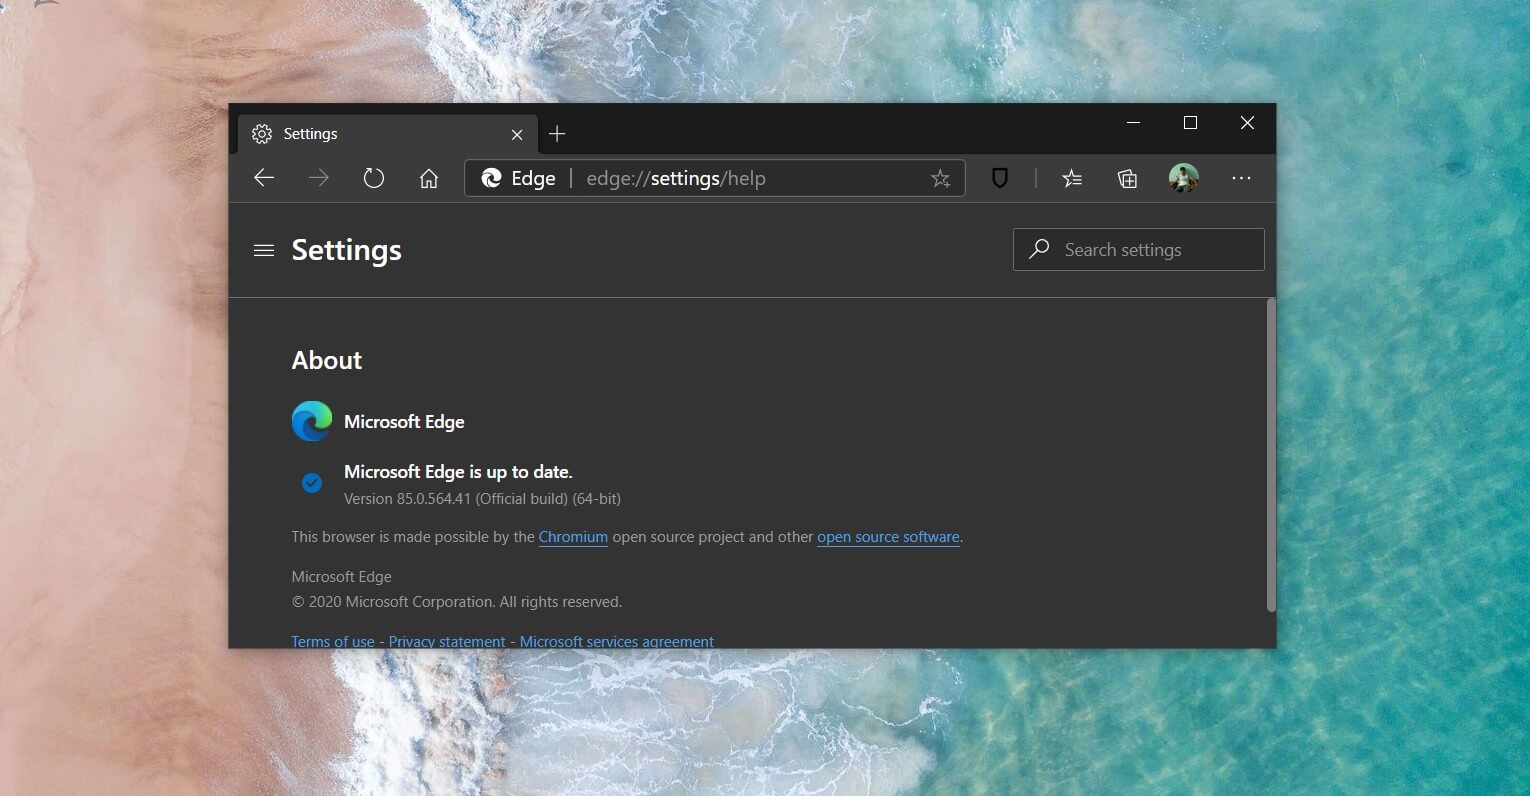Open the Chromium link

point(573,537)
